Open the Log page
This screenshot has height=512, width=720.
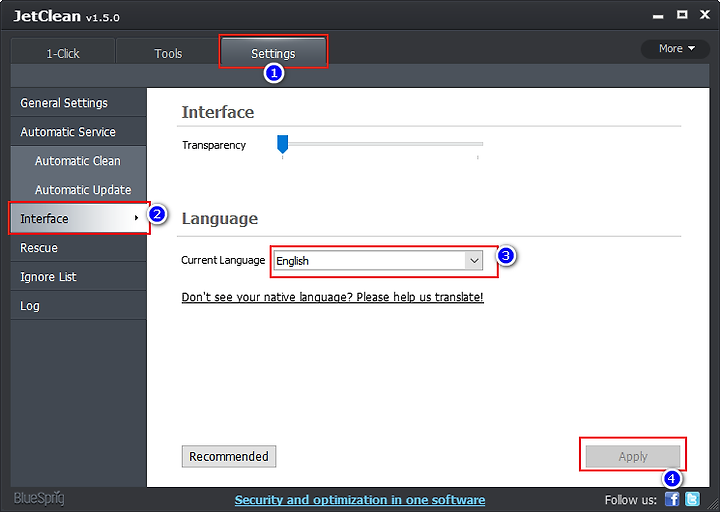pyautogui.click(x=79, y=305)
